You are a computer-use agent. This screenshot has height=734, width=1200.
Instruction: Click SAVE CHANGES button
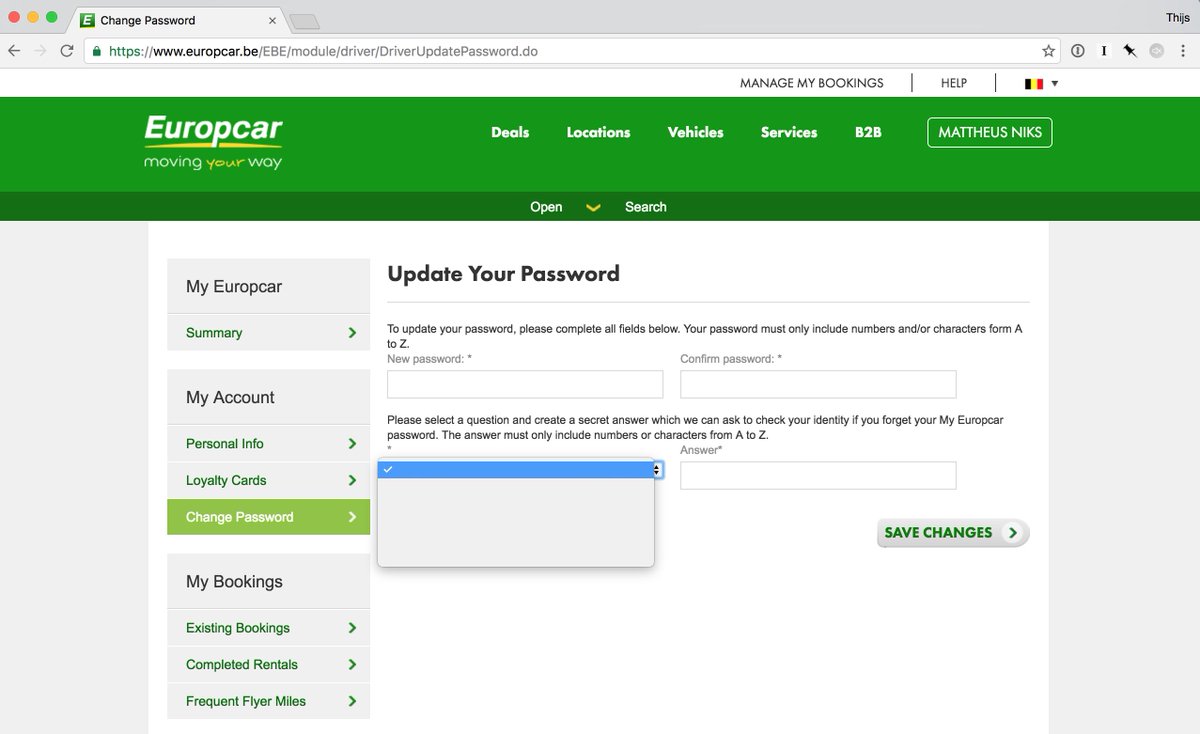[x=953, y=533]
